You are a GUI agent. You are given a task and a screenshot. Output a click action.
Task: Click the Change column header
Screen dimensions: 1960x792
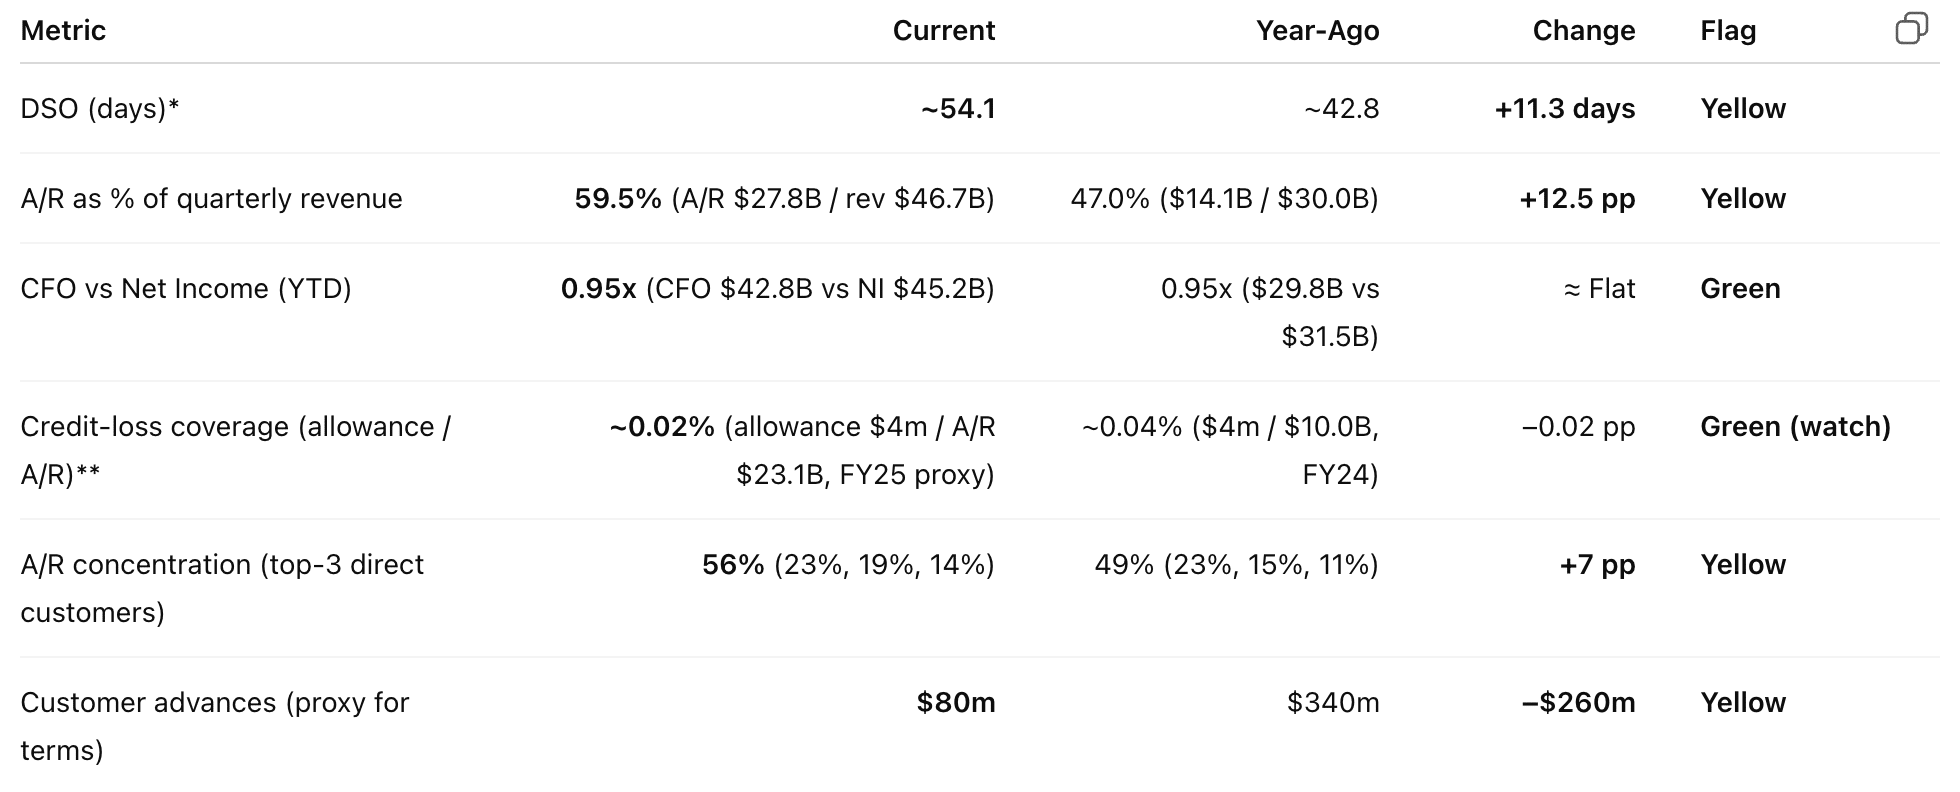click(x=1583, y=31)
